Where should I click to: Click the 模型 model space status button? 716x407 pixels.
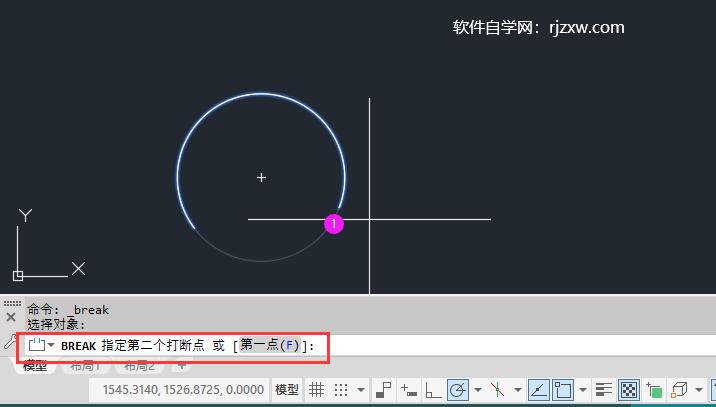[x=287, y=390]
